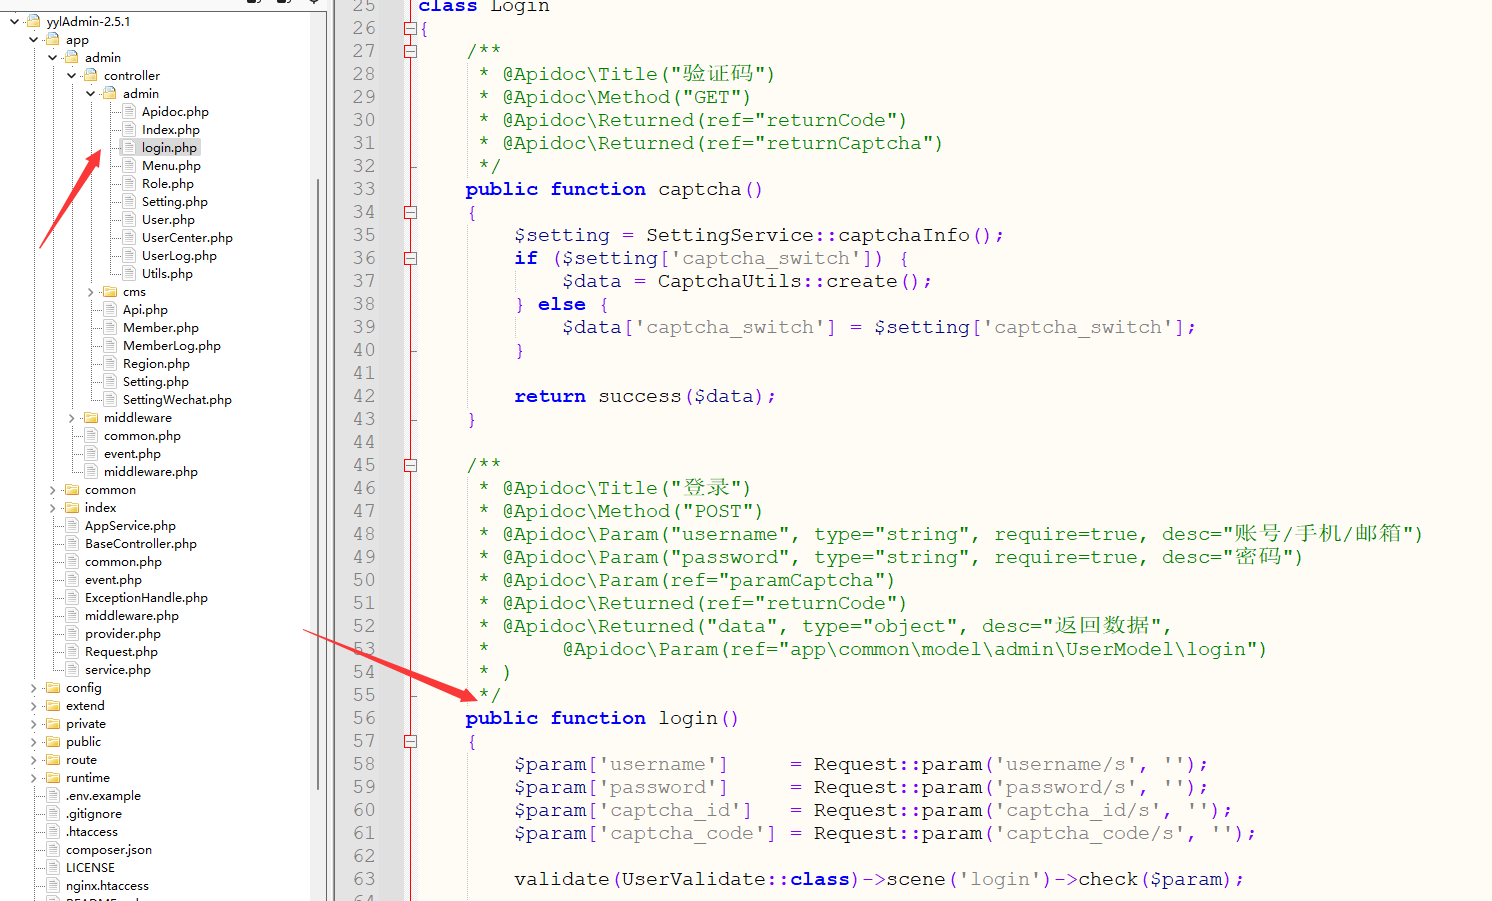The height and width of the screenshot is (901, 1492).
Task: Expand the route folder
Action: (33, 759)
